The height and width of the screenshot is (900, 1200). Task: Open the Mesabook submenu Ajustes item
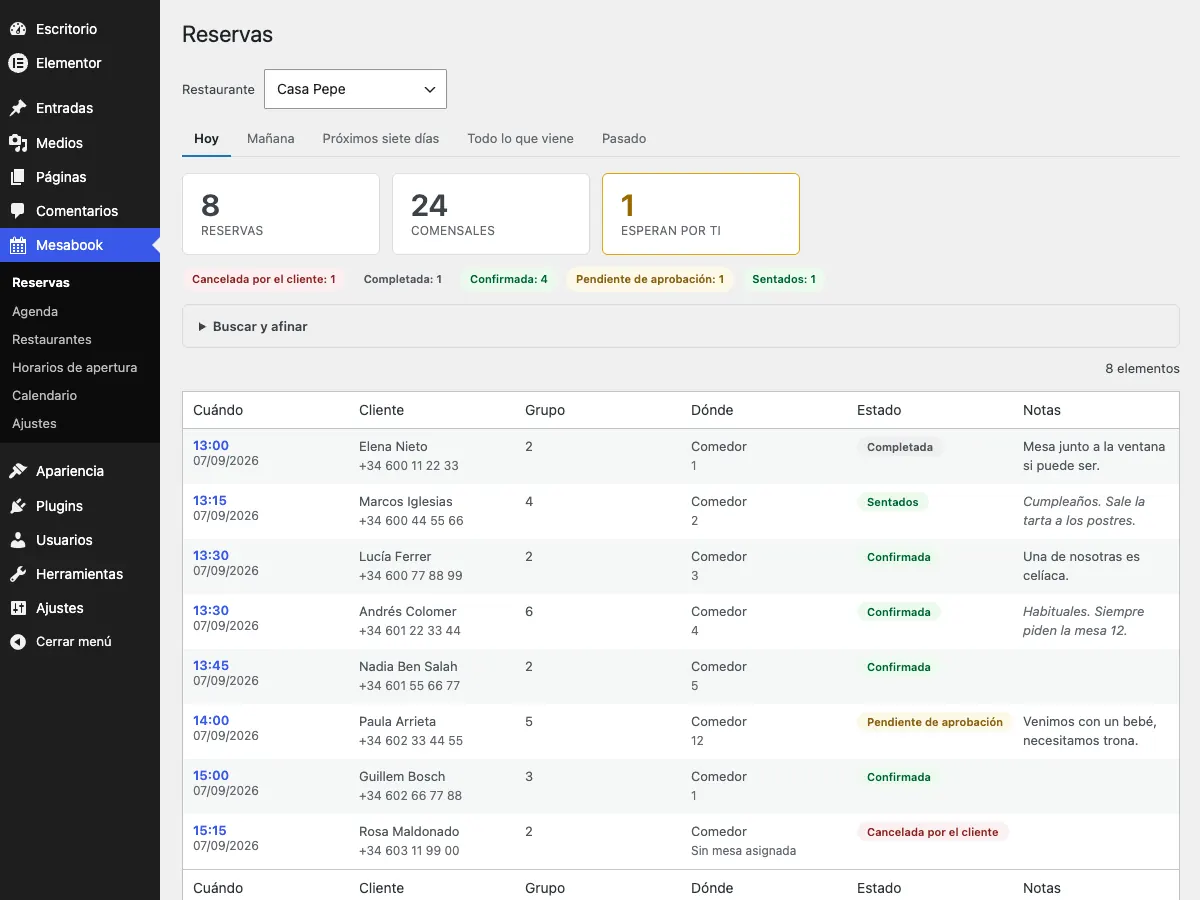34,423
